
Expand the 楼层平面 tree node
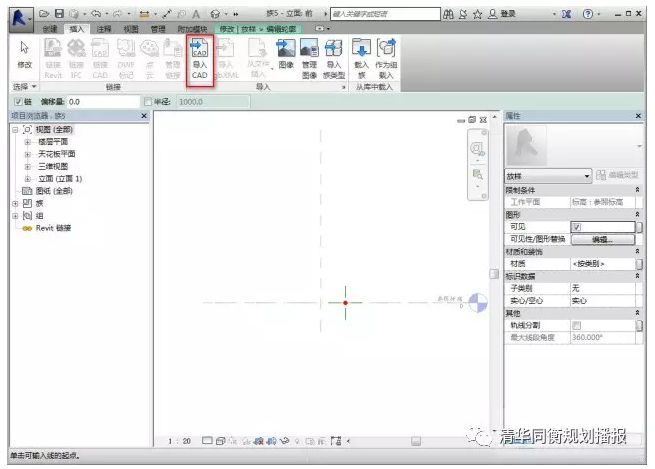(28, 141)
